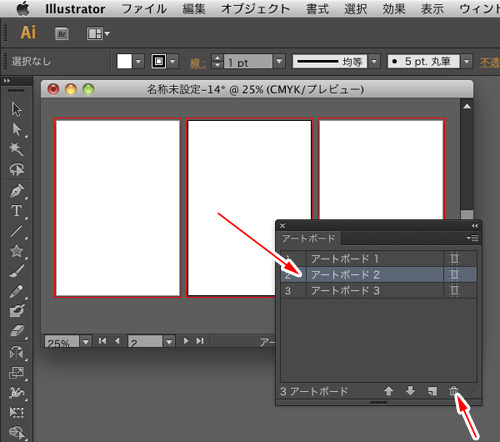Screen dimensions: 500x442
Task: Select アートボード 3 row in panel
Action: (379, 291)
